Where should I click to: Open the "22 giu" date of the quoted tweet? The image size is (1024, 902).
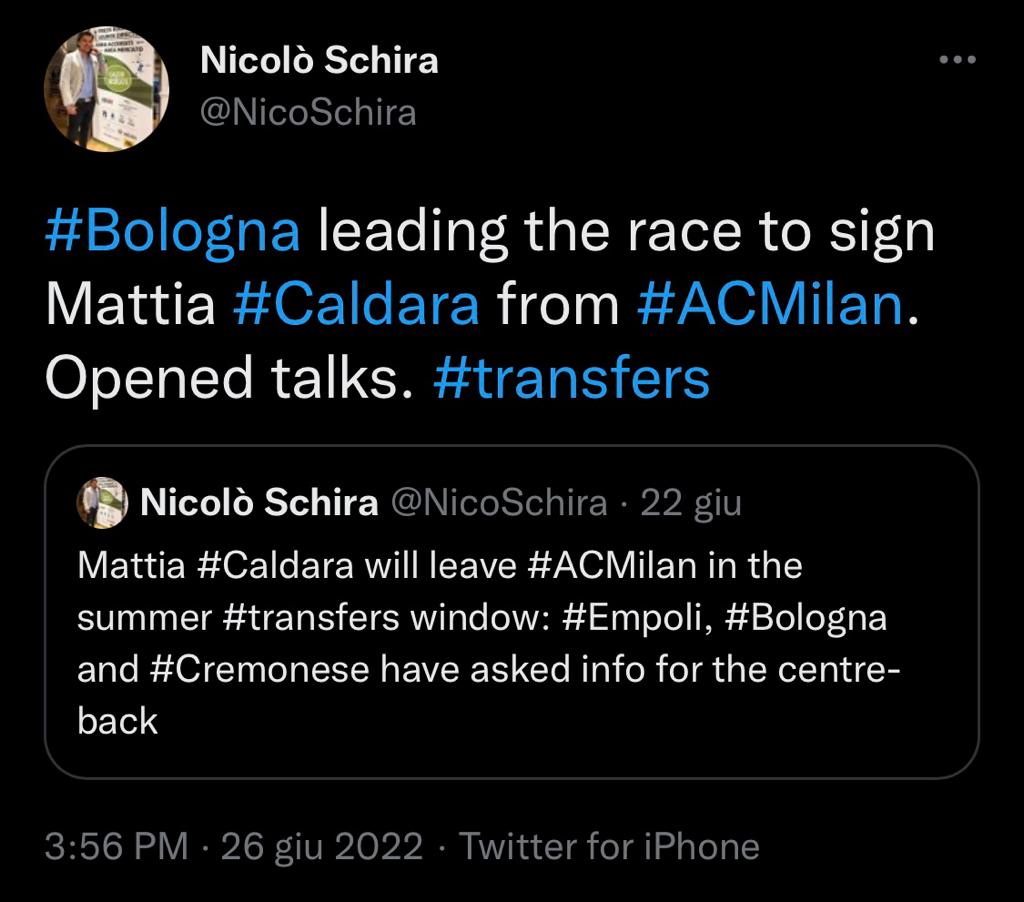pyautogui.click(x=691, y=503)
